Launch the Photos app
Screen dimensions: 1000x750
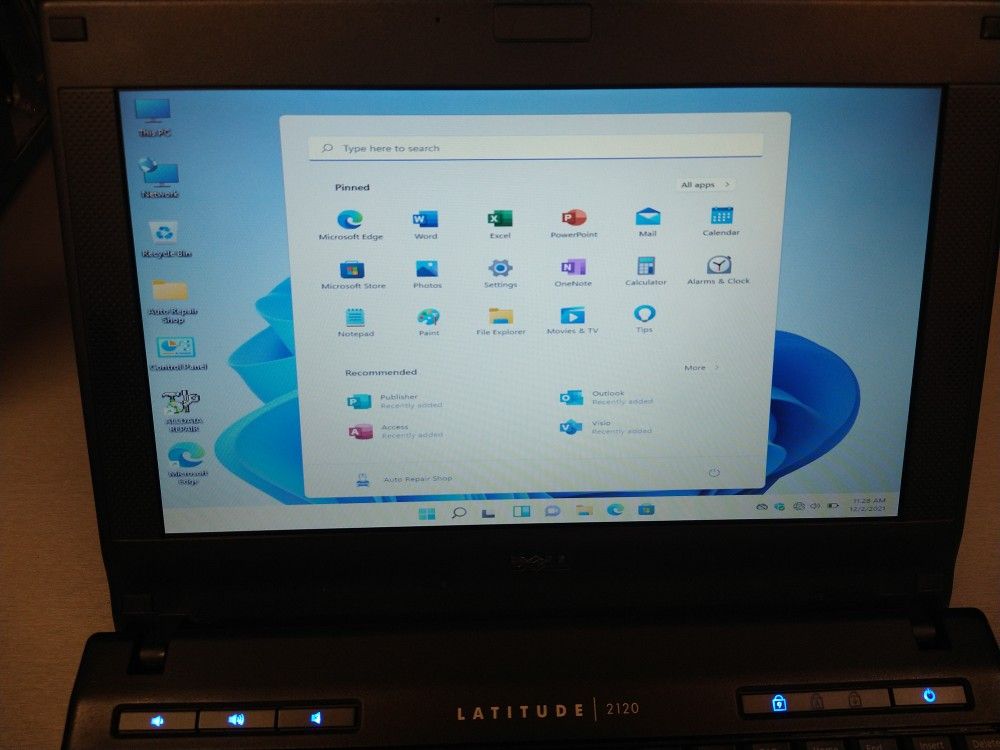click(427, 274)
